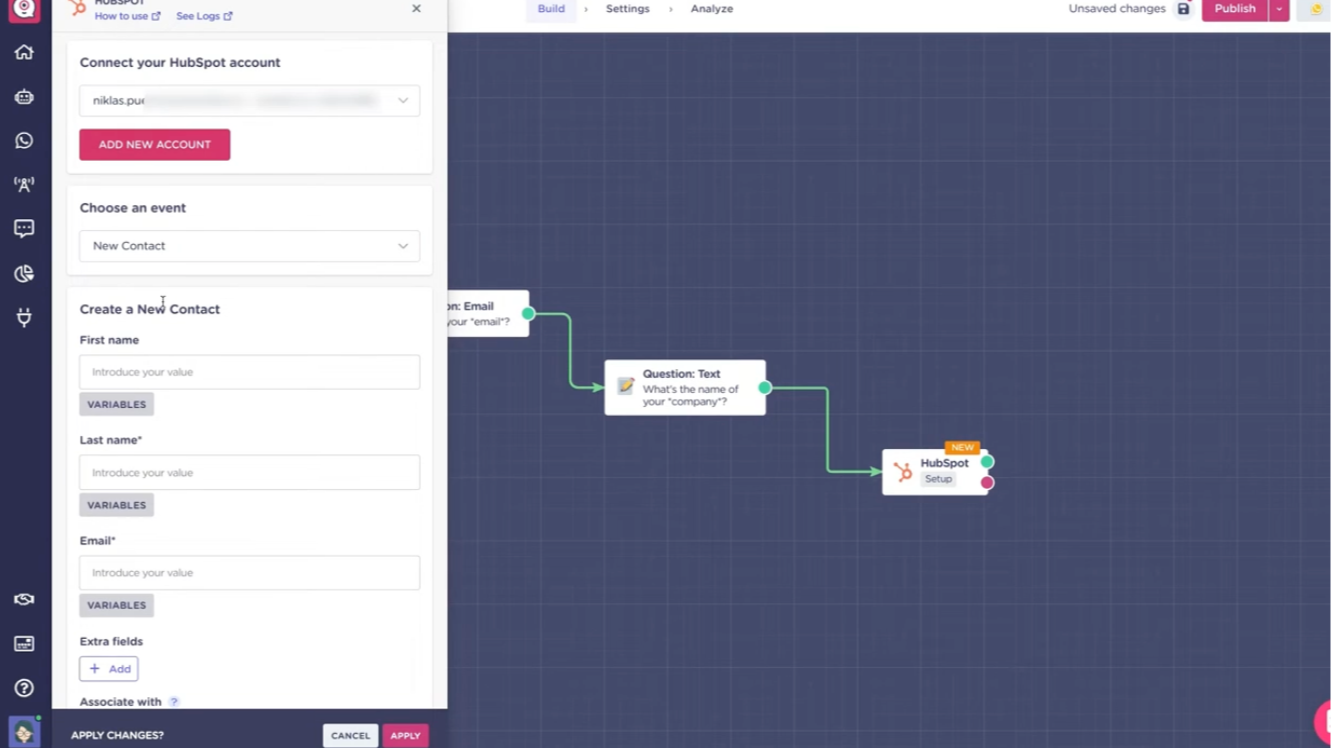Open the billing card icon in sidebar
1331x748 pixels.
pos(24,643)
